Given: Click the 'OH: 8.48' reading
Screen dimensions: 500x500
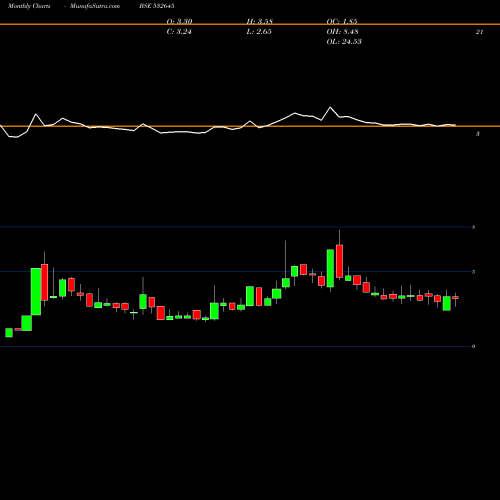Looking at the screenshot, I should [342, 32].
